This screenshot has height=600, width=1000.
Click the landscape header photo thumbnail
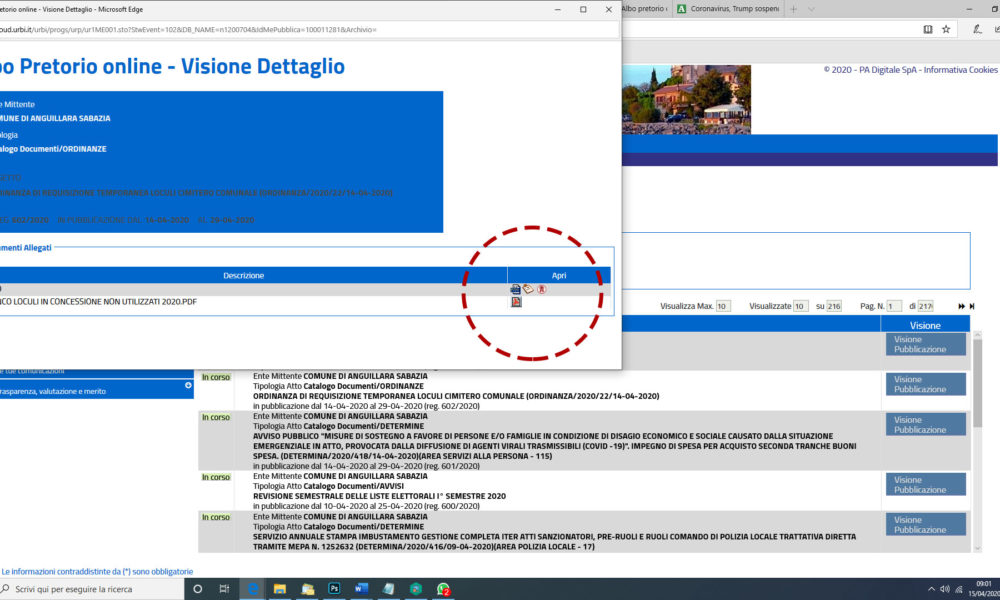pos(686,99)
